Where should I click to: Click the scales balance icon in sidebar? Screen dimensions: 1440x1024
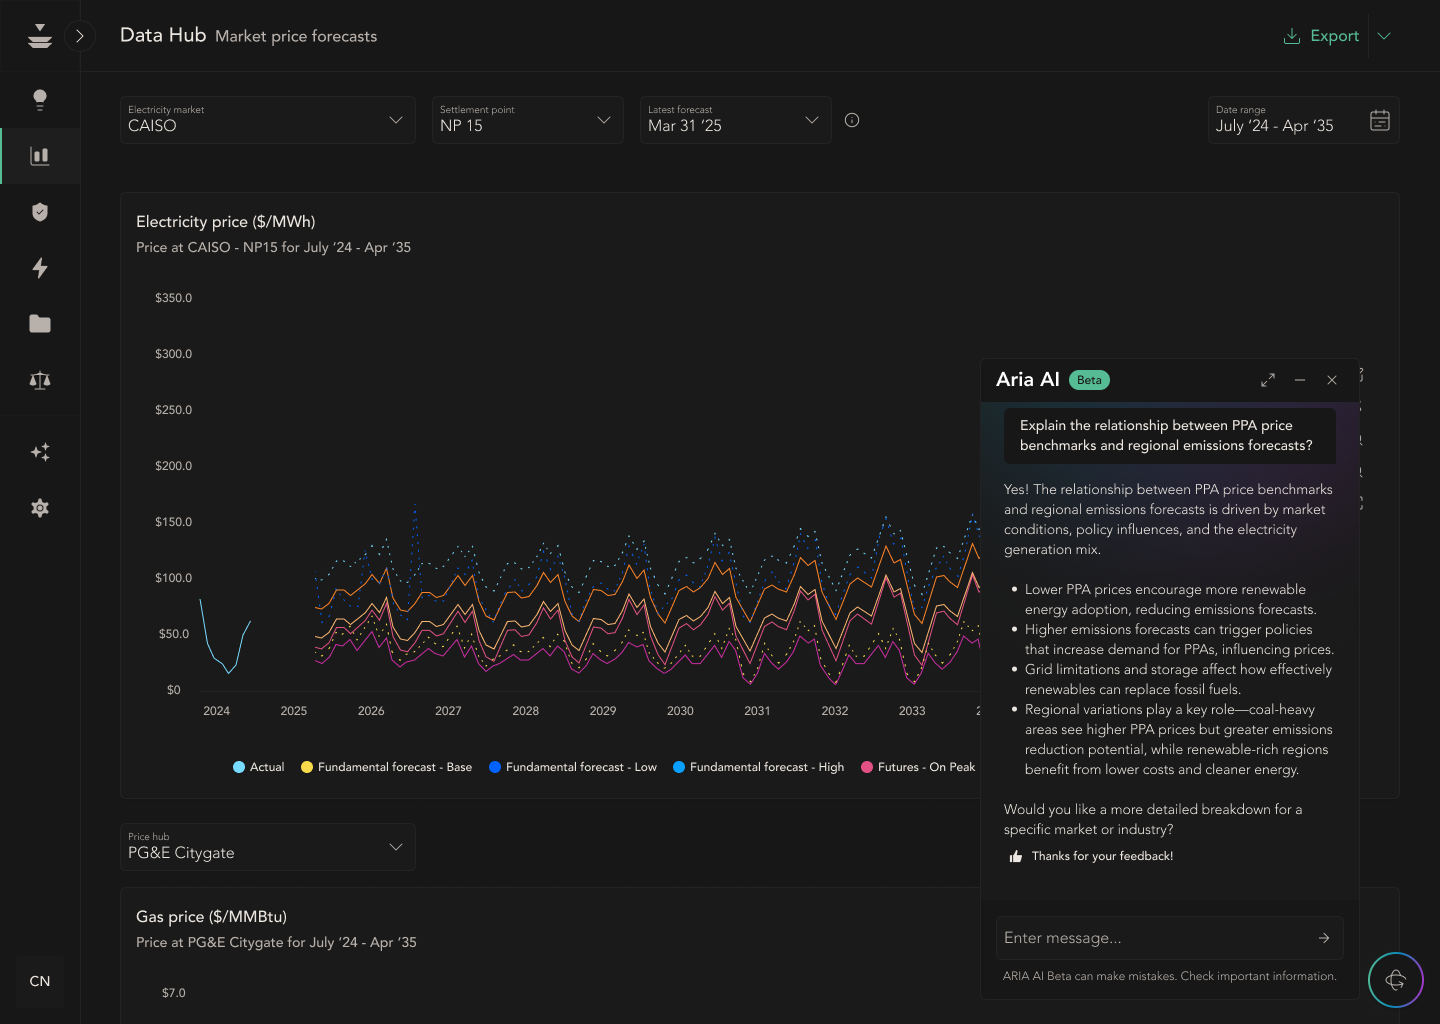click(40, 380)
